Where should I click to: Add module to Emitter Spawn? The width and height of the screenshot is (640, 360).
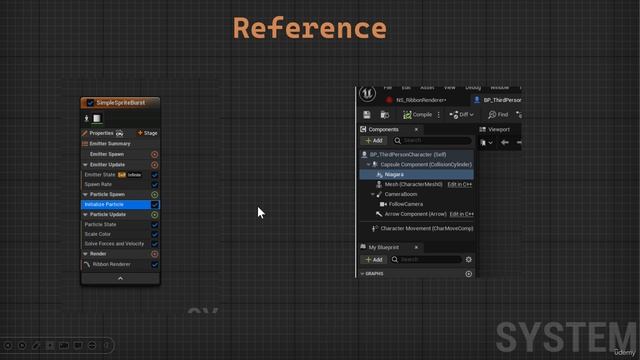(x=154, y=154)
